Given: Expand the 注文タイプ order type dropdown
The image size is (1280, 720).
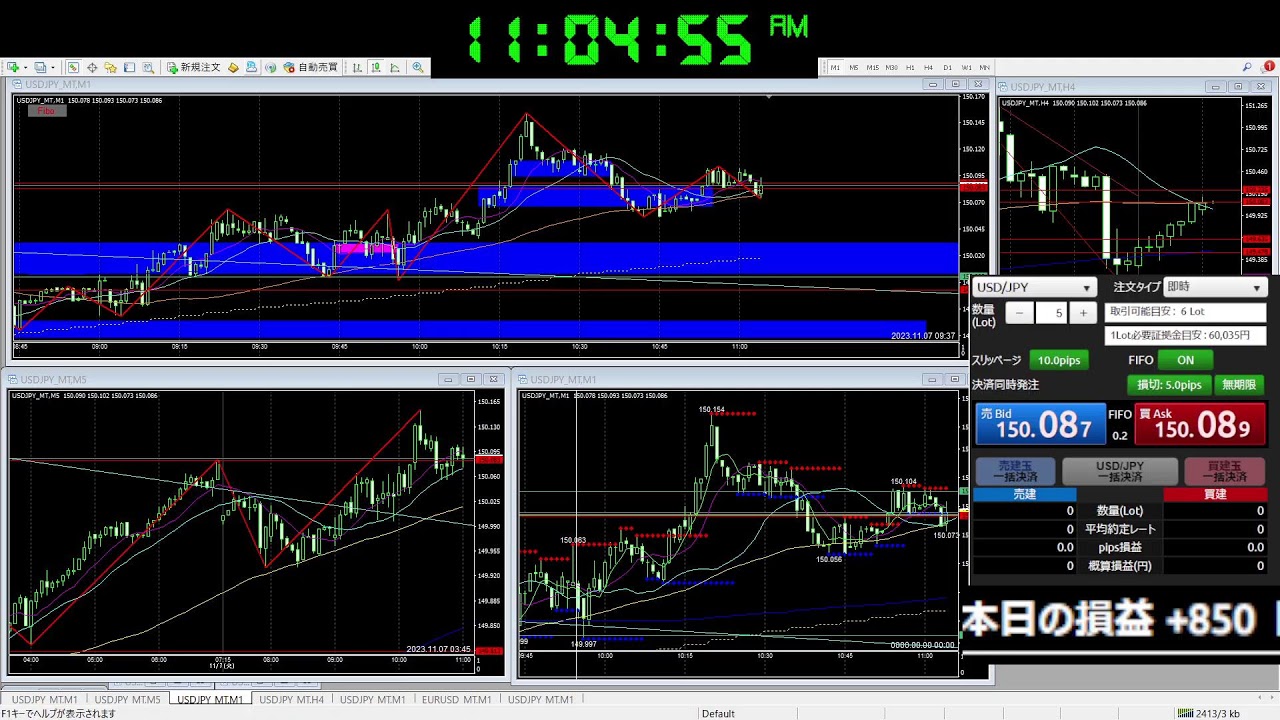Looking at the screenshot, I should point(1215,287).
